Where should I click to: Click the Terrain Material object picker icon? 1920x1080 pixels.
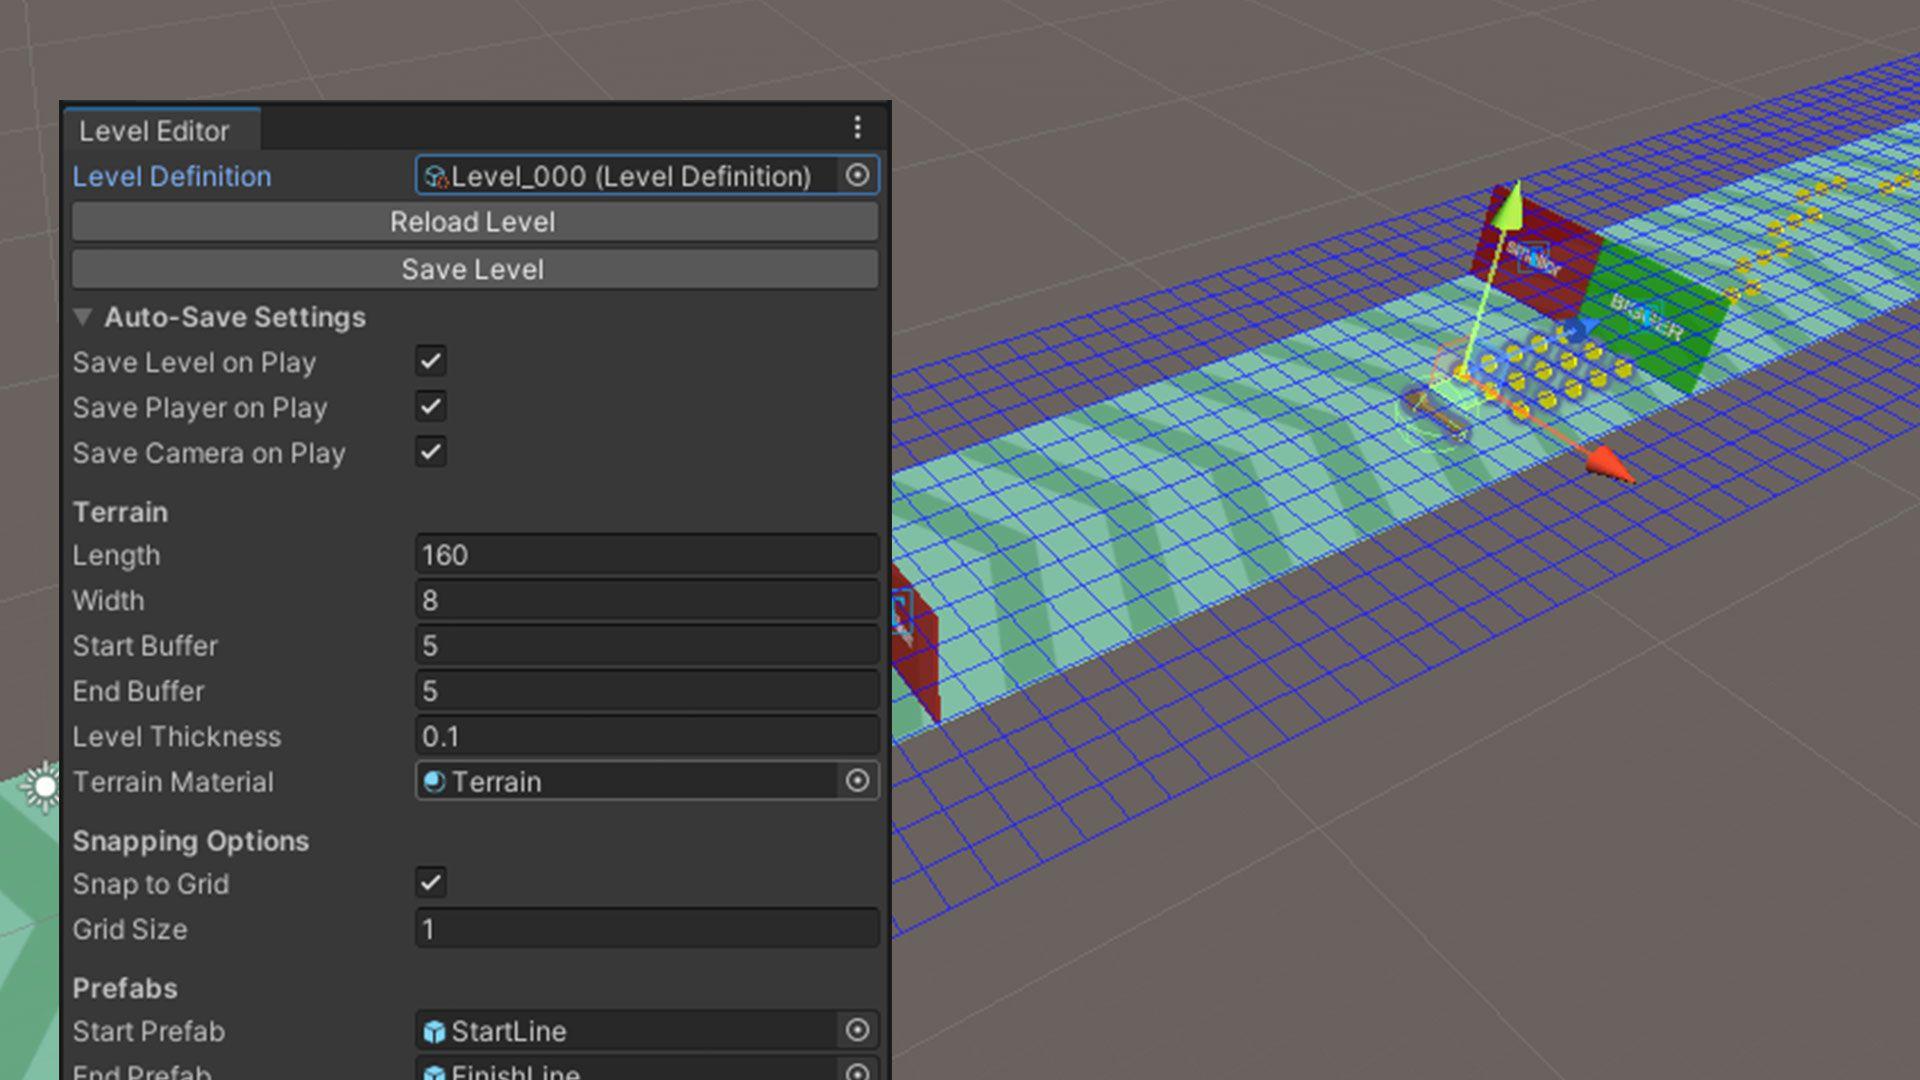click(x=857, y=781)
